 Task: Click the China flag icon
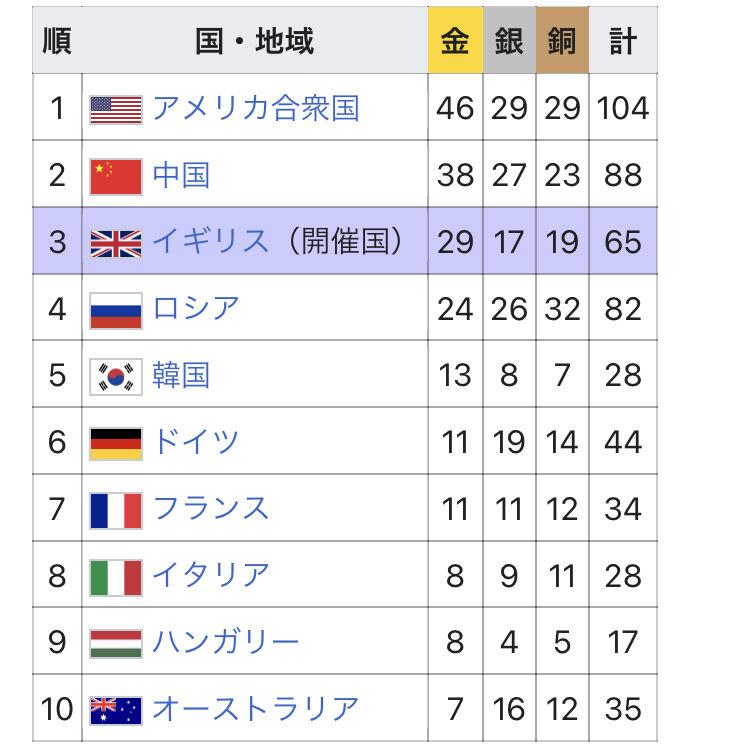[116, 176]
